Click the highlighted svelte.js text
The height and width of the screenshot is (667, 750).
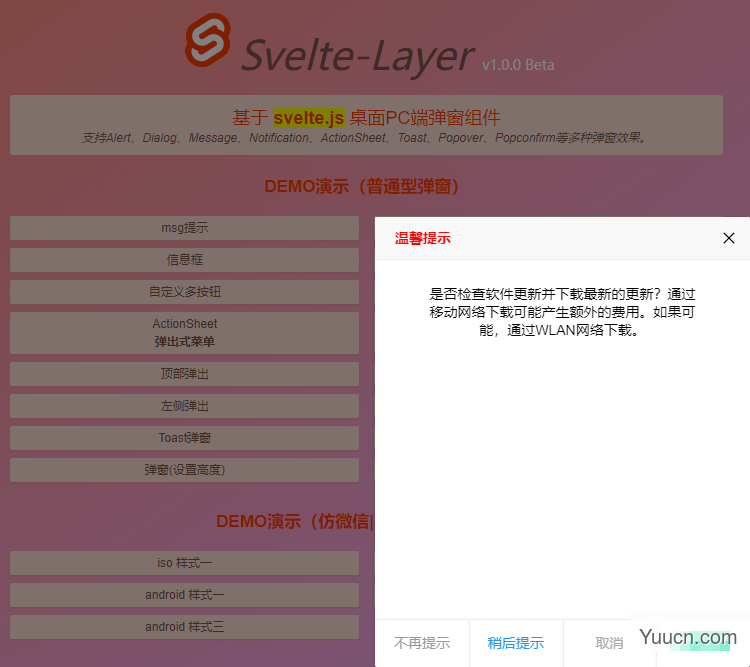309,118
